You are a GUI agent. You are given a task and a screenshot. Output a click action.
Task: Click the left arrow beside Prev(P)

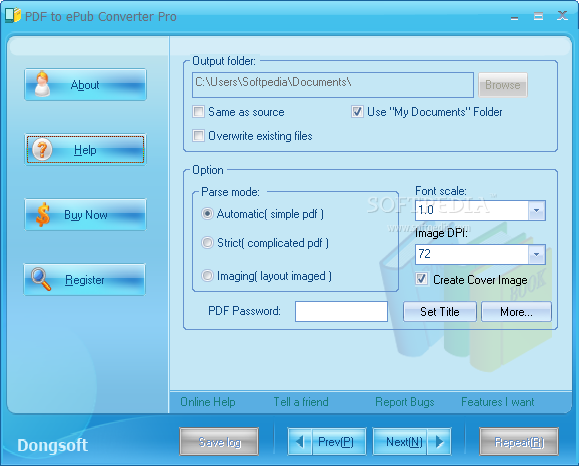point(300,442)
